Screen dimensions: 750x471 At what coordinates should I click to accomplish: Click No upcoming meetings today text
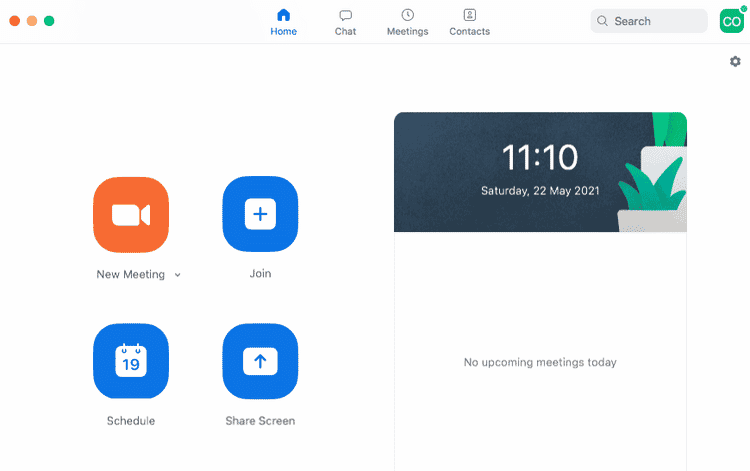(x=540, y=362)
